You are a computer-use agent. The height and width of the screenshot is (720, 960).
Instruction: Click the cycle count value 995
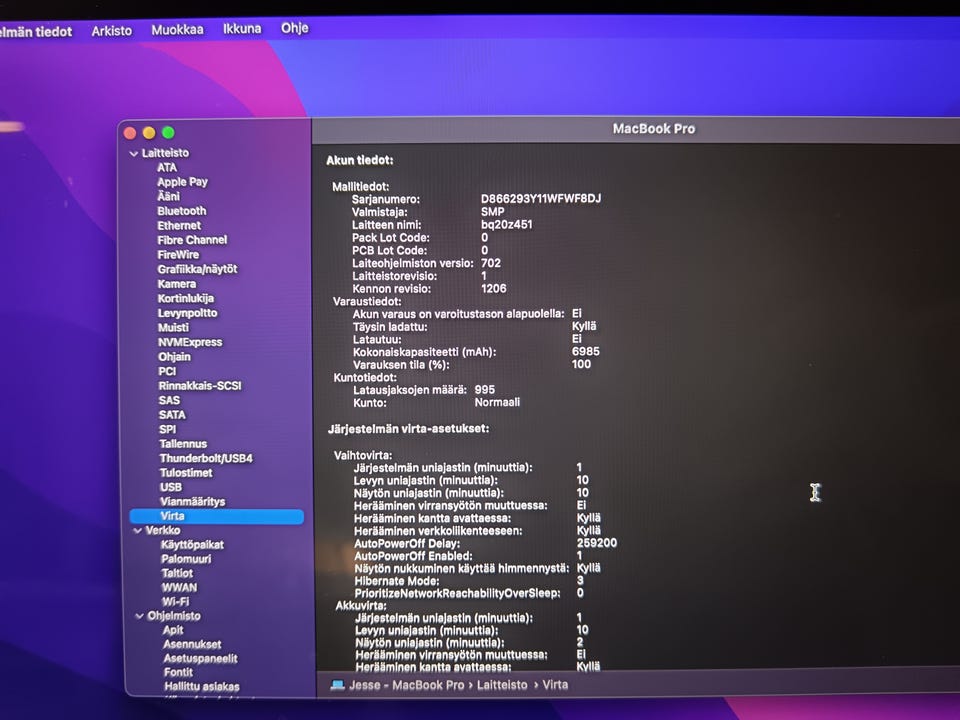click(485, 389)
